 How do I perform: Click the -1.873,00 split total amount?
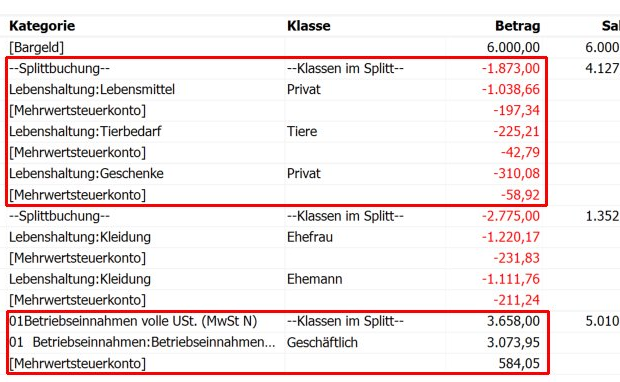click(510, 68)
